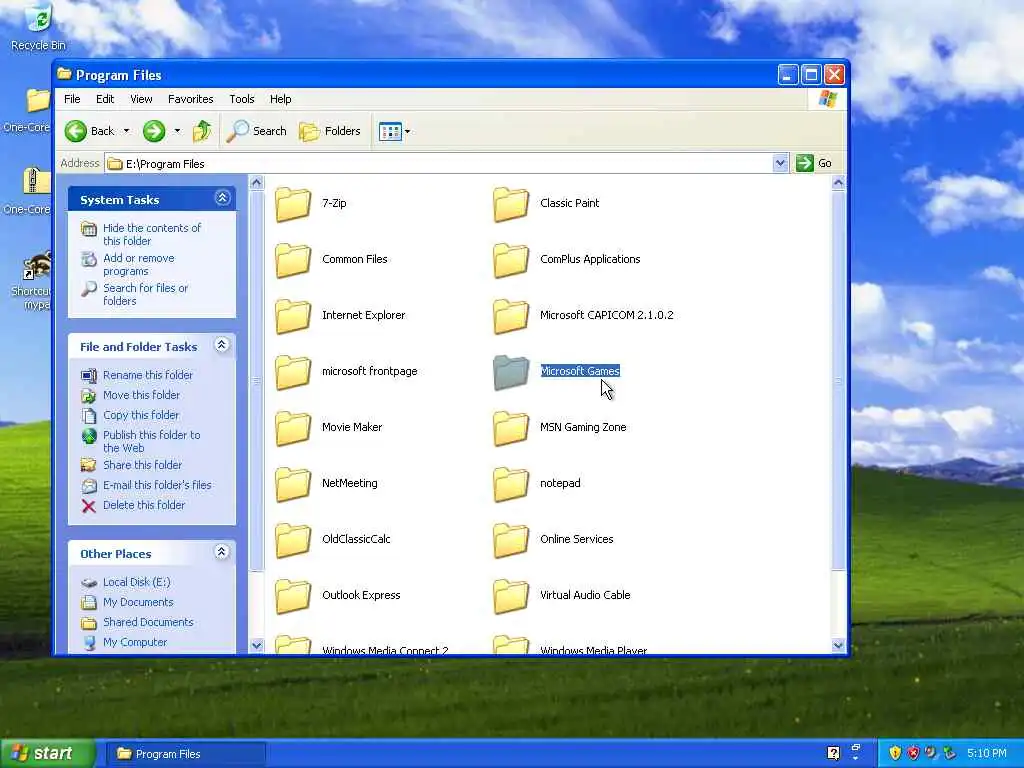Select the 7-Zip folder icon

(x=293, y=204)
